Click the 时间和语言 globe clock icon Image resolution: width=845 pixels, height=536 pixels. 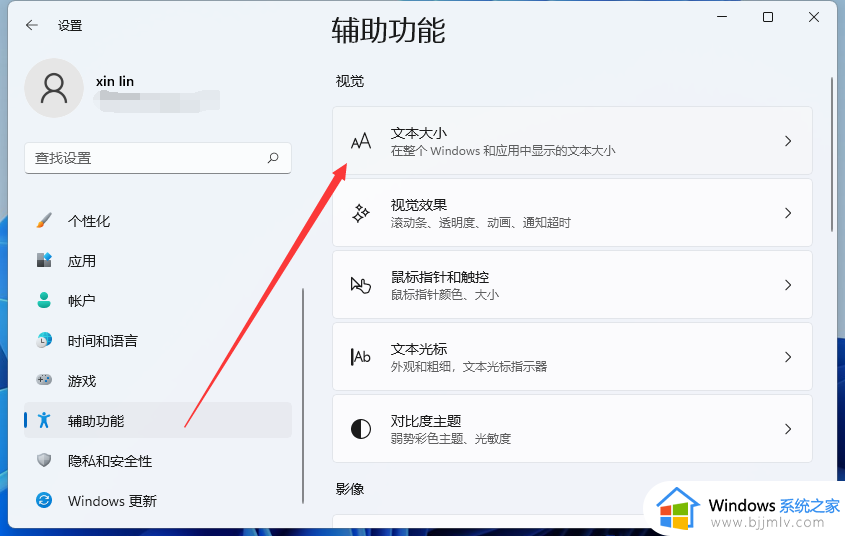(x=44, y=340)
